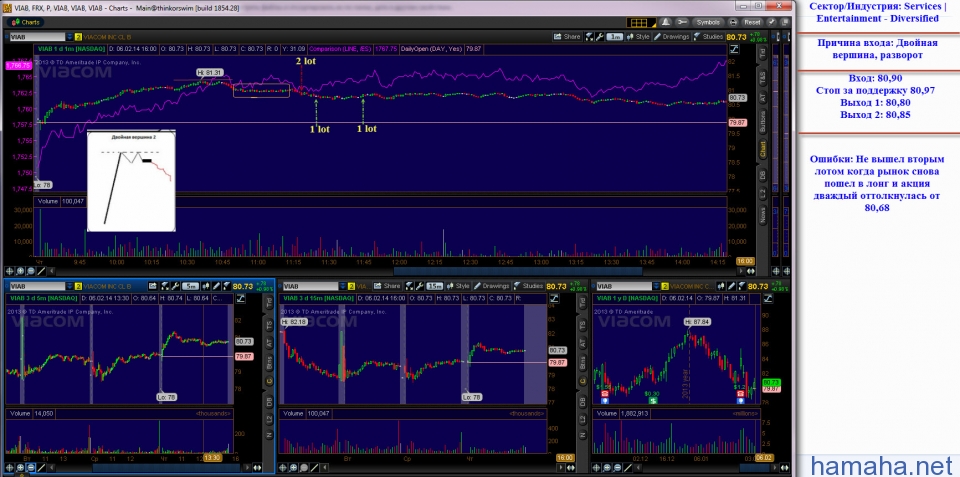Click the zoom out icon below the main chart
Screen dimensions: 960x477
click(31, 271)
